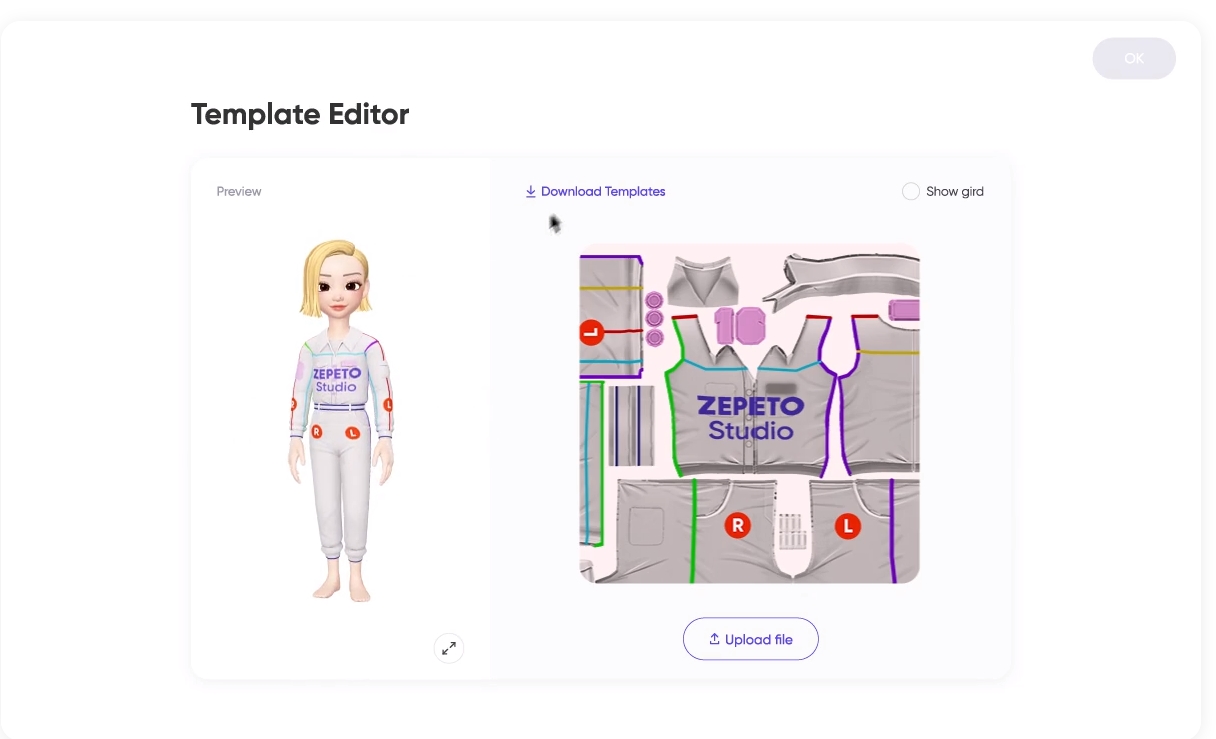The width and height of the screenshot is (1216, 739).
Task: Click the clothing texture template image
Action: pyautogui.click(x=749, y=413)
